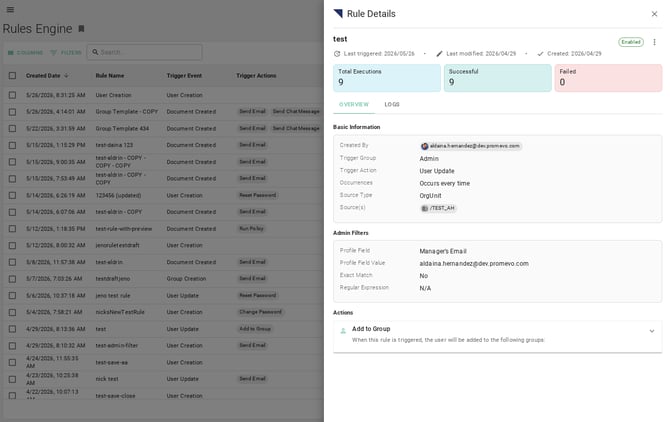Check the nicksNewTestRule row

click(12, 312)
